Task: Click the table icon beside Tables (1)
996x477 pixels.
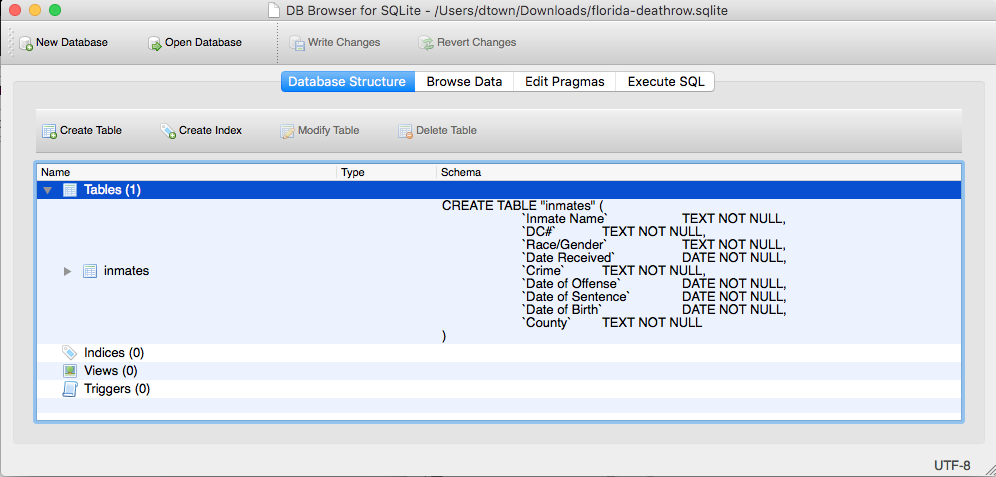Action: coord(70,190)
